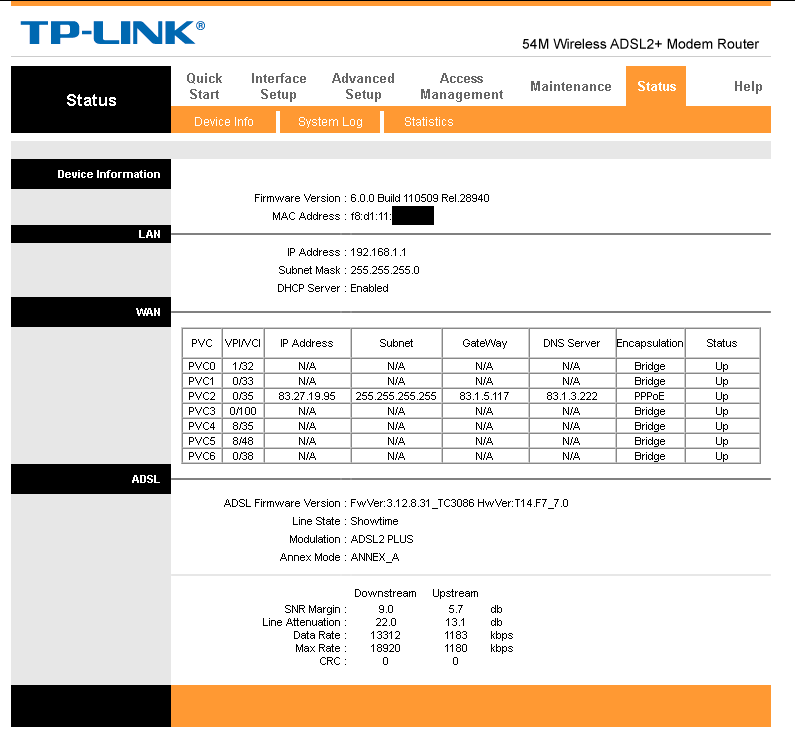Open Access Management tab

tap(461, 86)
